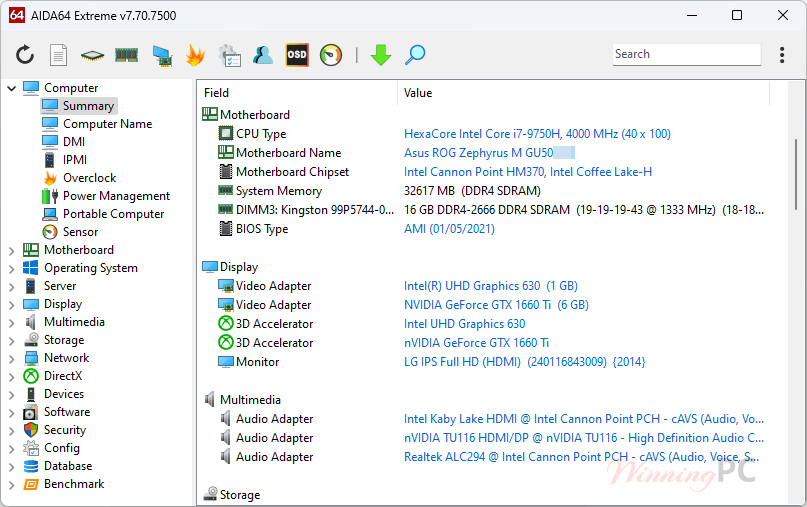Open the HexaCore Intel Core i7-9750H link
Image resolution: width=807 pixels, height=507 pixels.
537,134
